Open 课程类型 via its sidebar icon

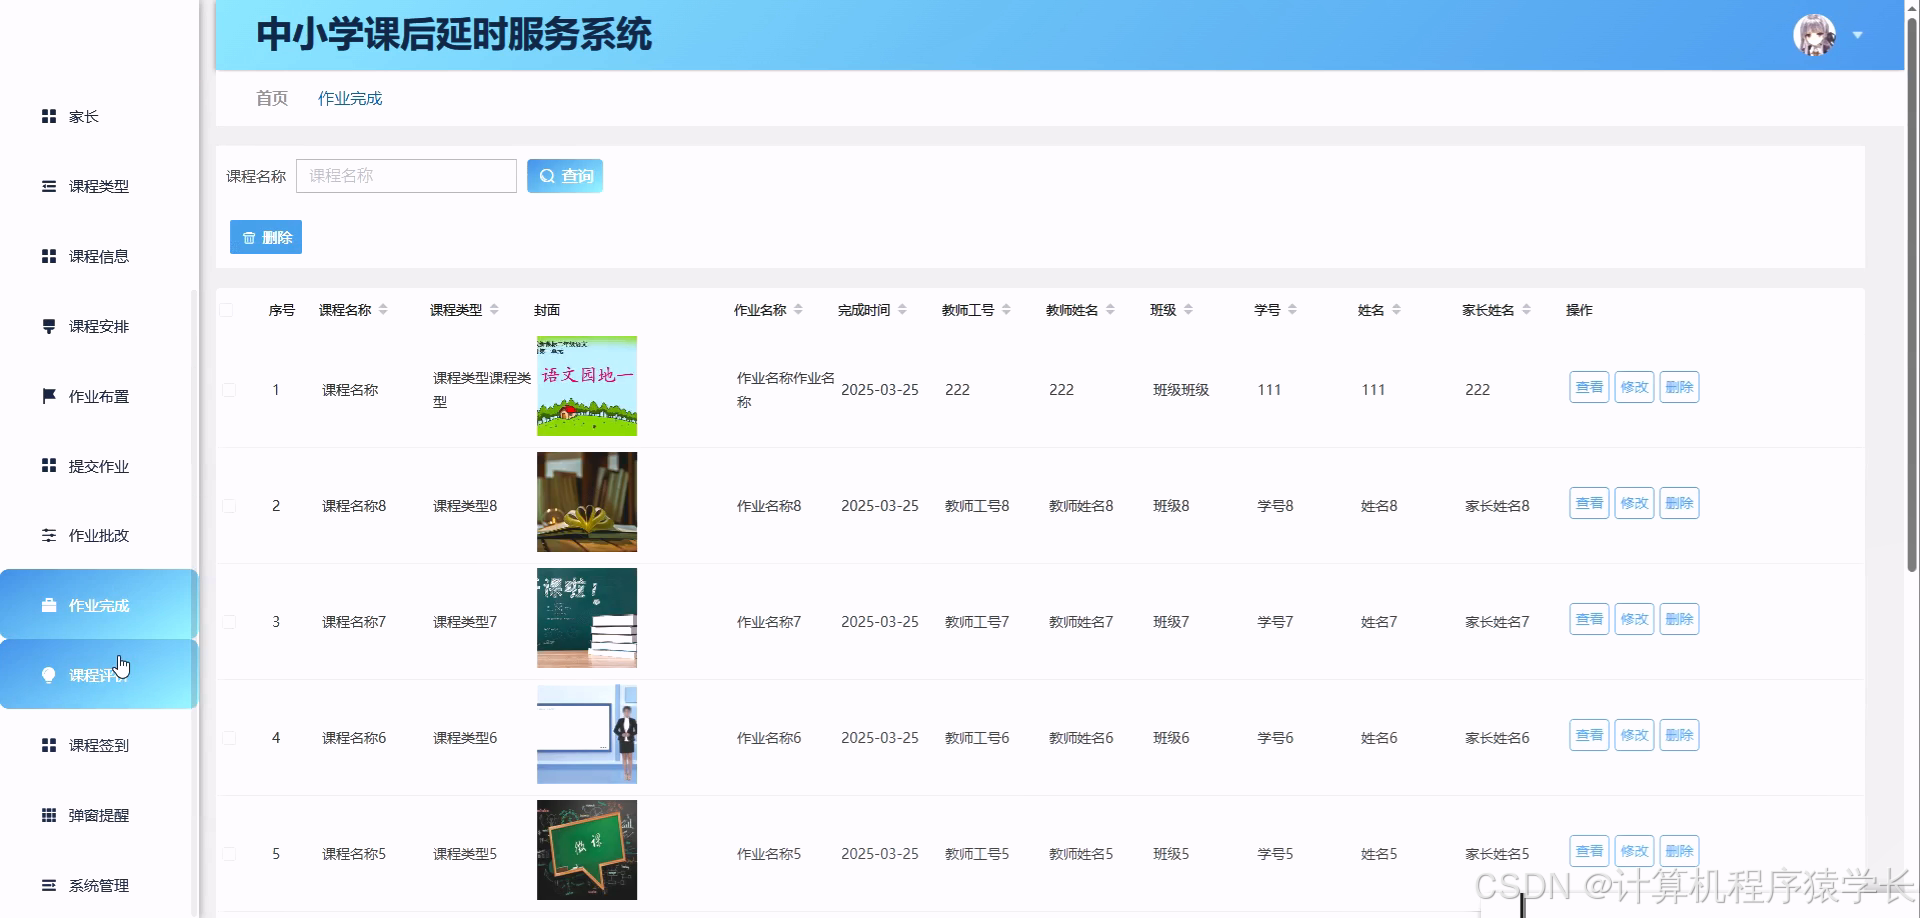coord(49,186)
